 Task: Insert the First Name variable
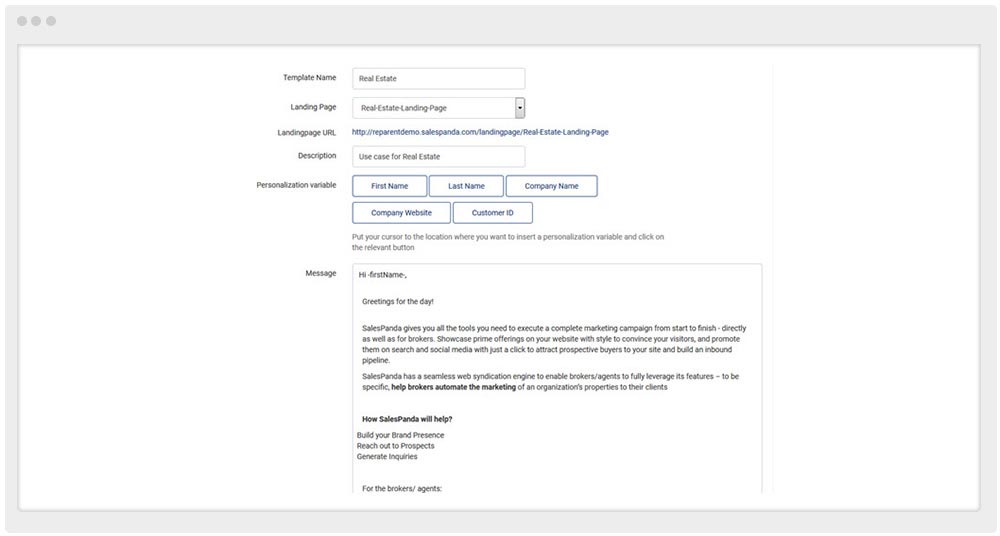coord(390,186)
